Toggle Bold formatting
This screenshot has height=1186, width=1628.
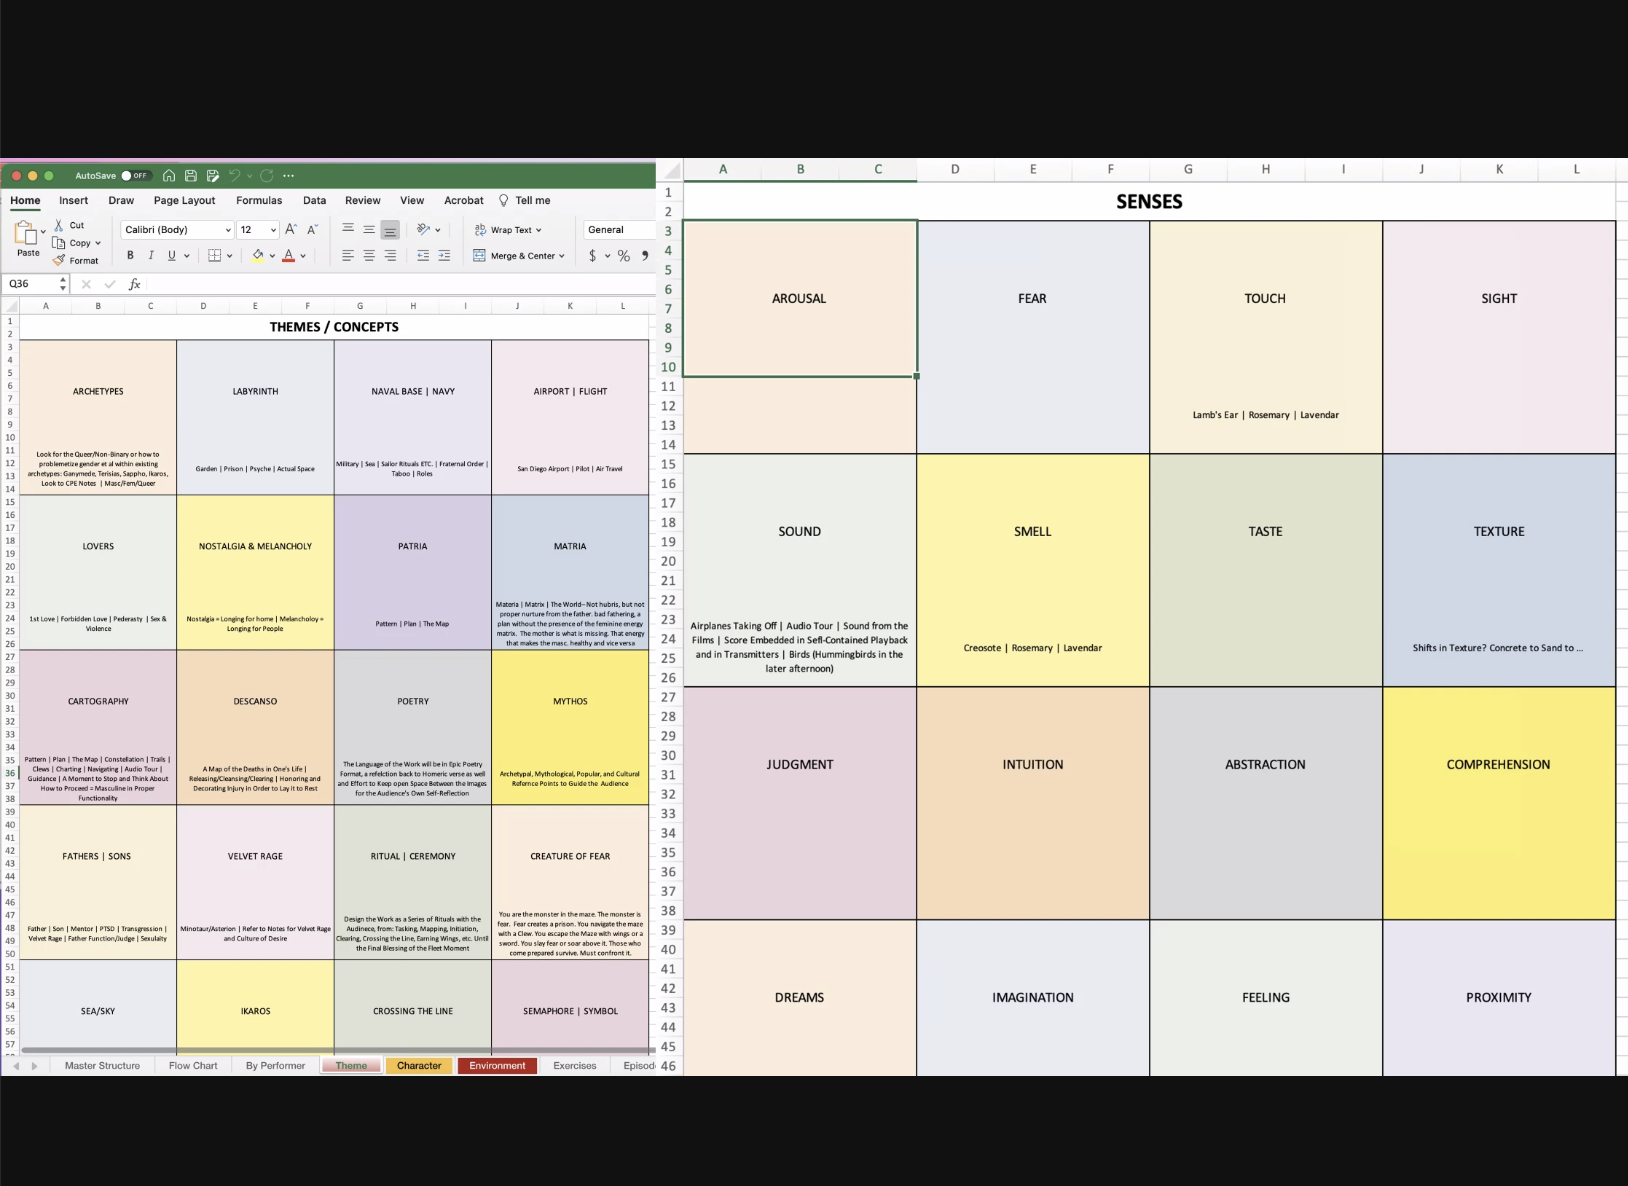[x=130, y=256]
